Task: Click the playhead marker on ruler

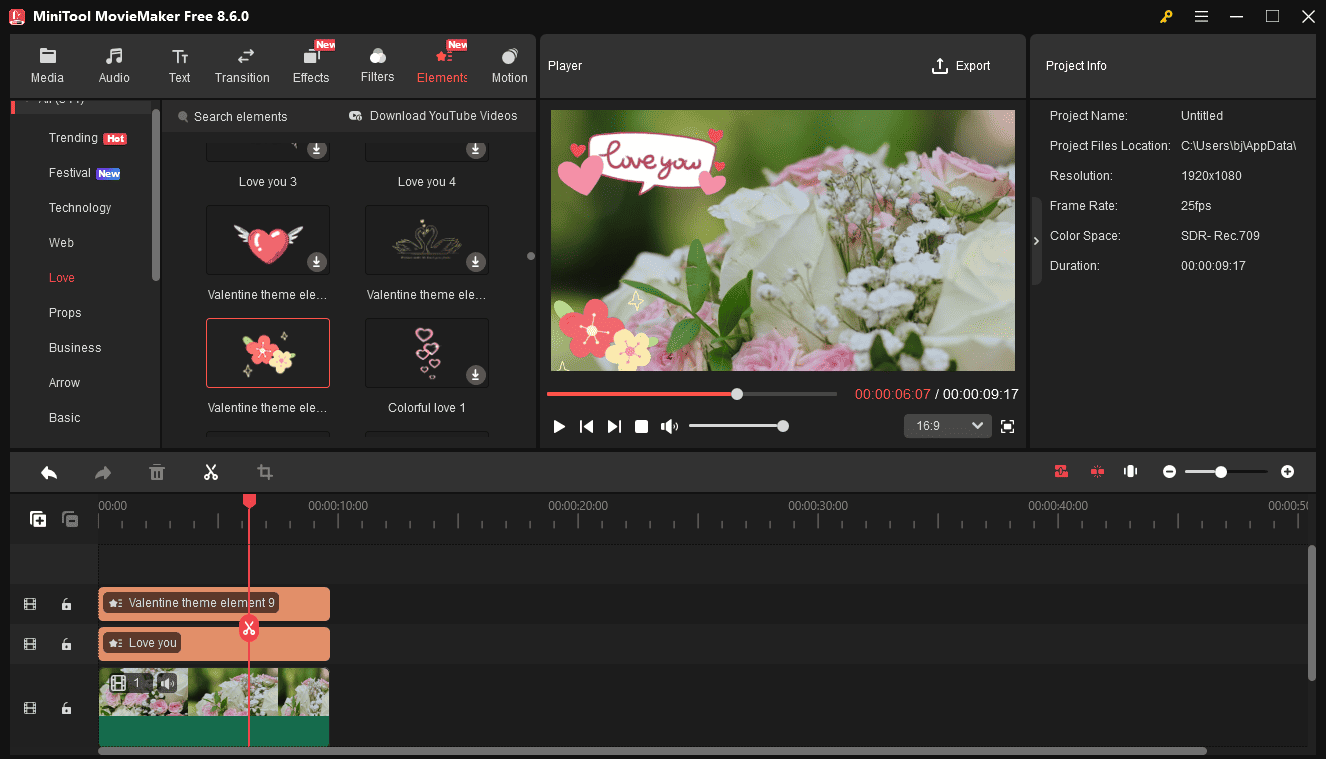Action: coord(249,500)
